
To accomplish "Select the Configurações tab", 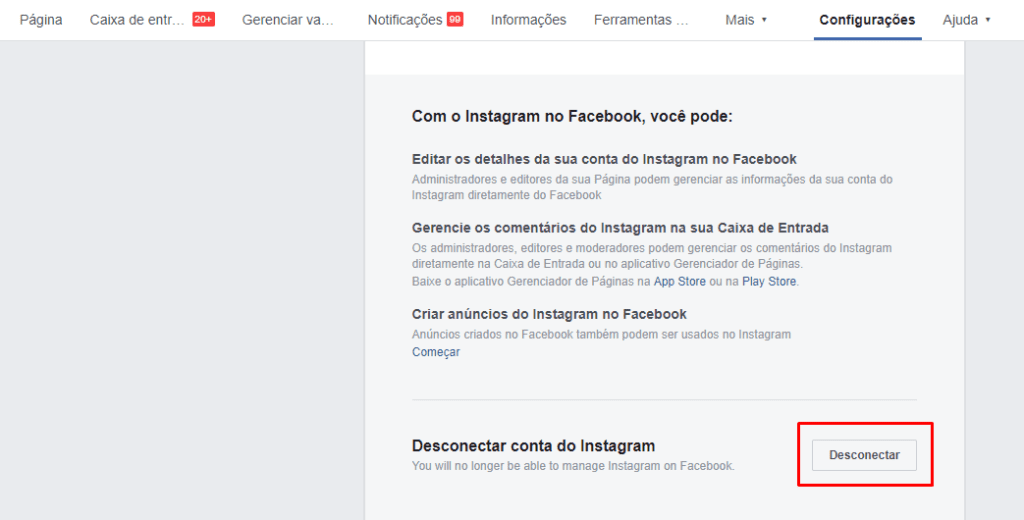I will point(867,20).
